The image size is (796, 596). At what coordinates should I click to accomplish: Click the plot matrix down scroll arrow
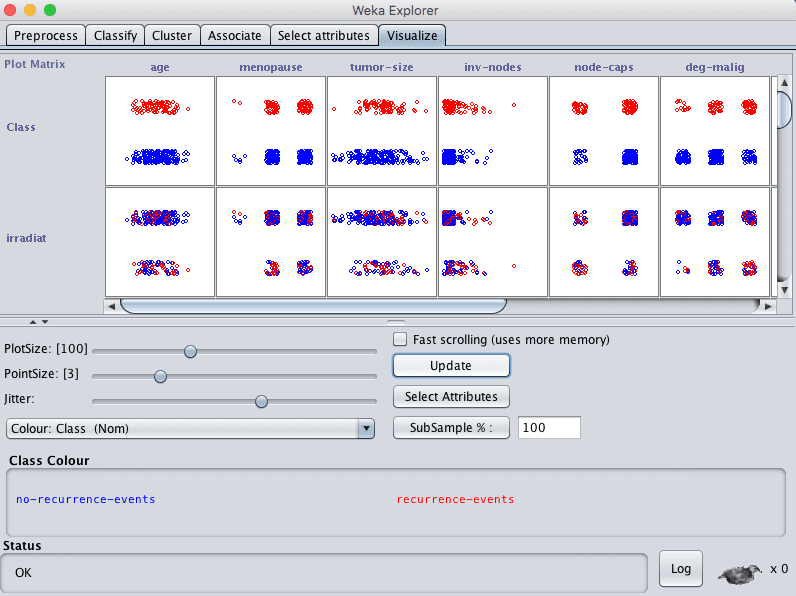pos(784,290)
